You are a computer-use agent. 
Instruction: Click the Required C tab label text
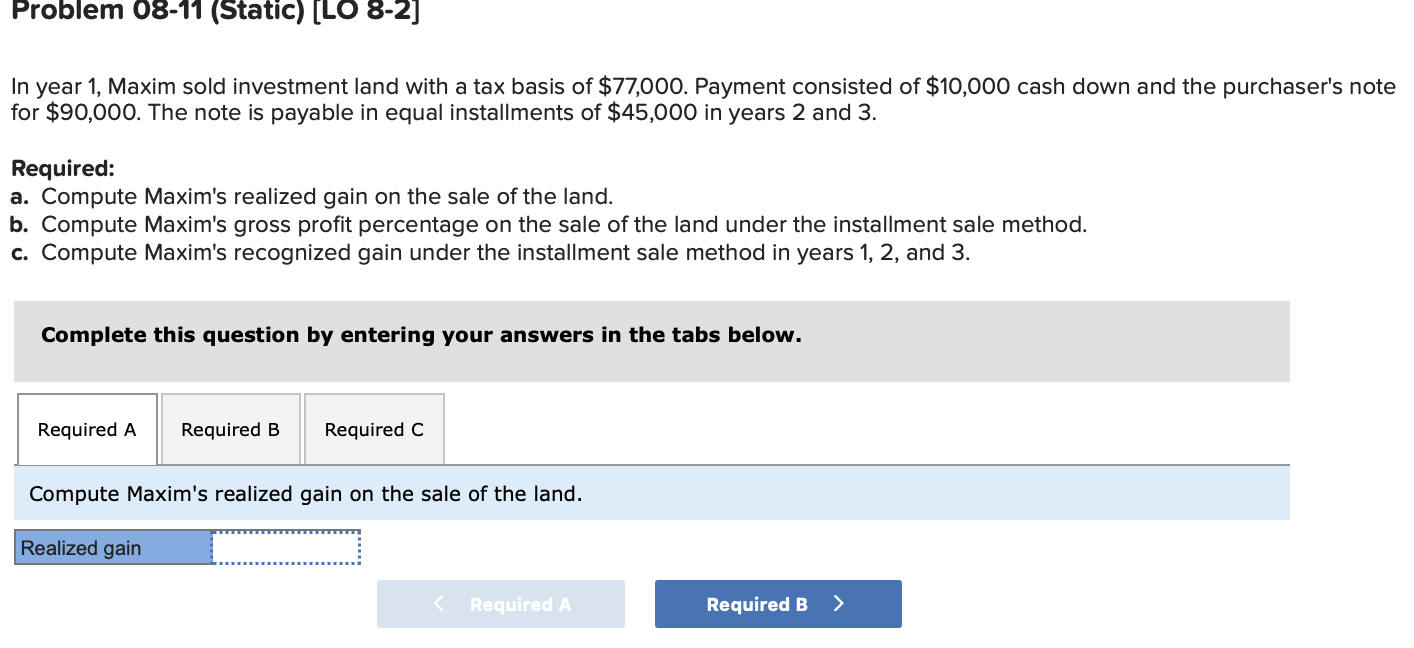click(x=373, y=429)
